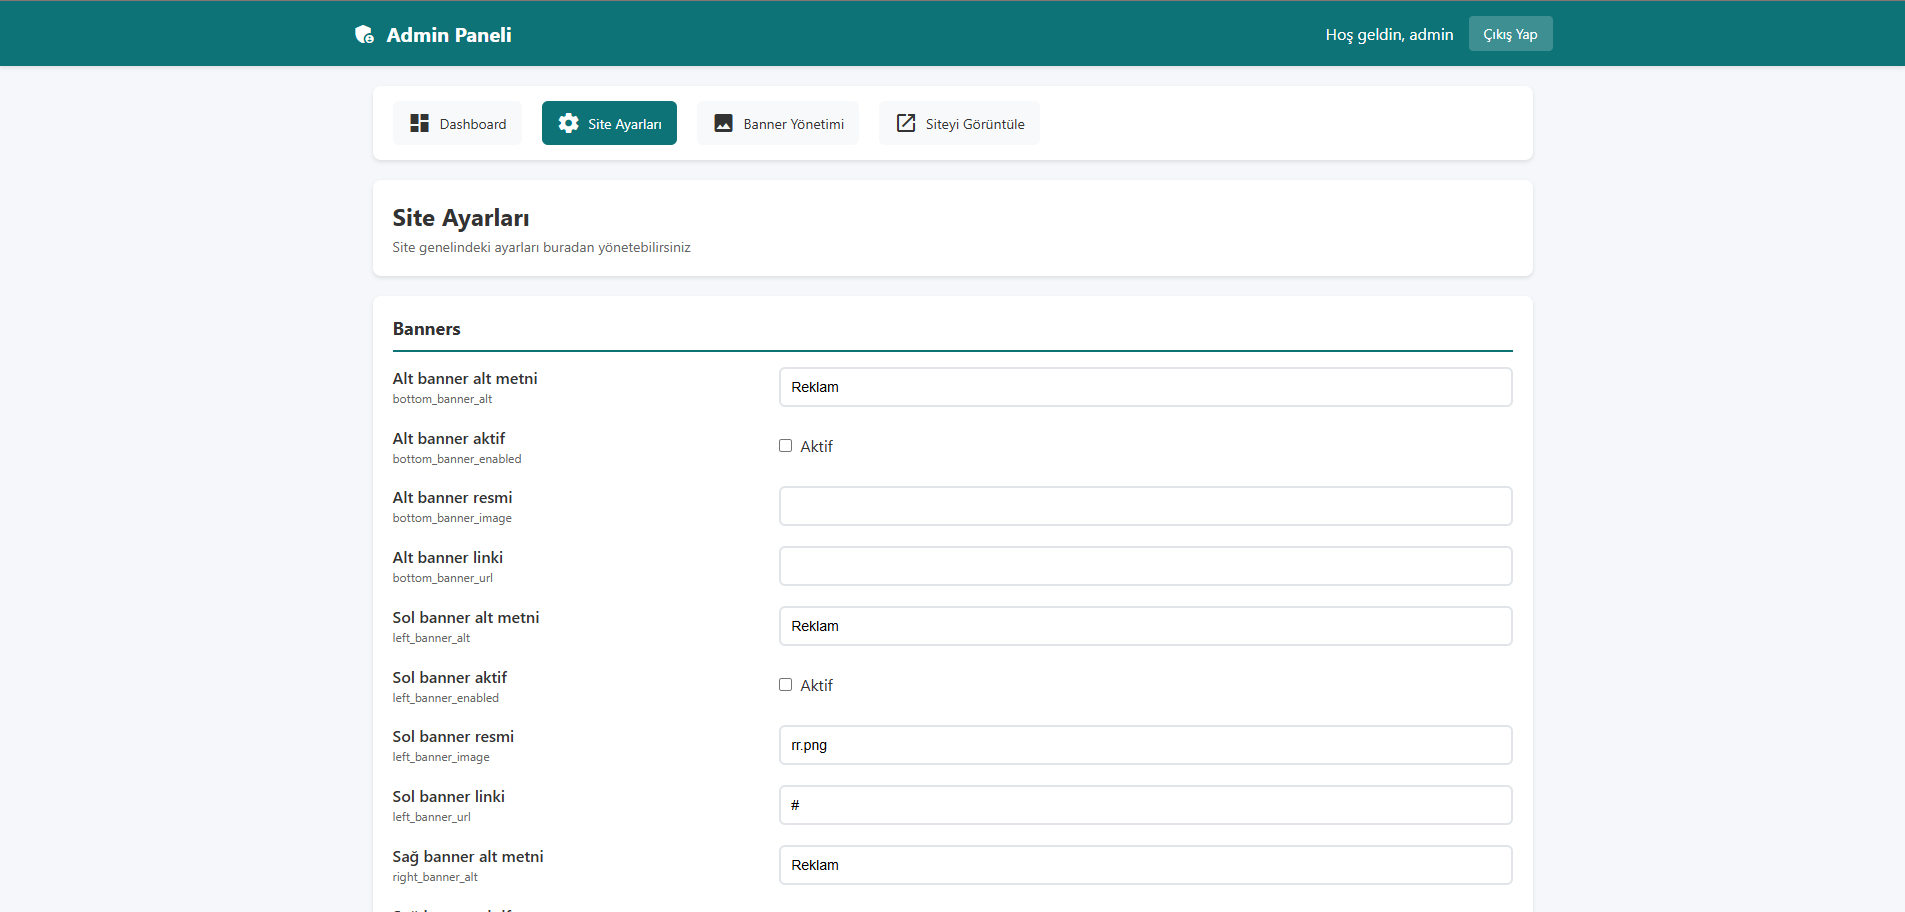The width and height of the screenshot is (1905, 912).
Task: Open the Dashboard tab
Action: pyautogui.click(x=457, y=123)
